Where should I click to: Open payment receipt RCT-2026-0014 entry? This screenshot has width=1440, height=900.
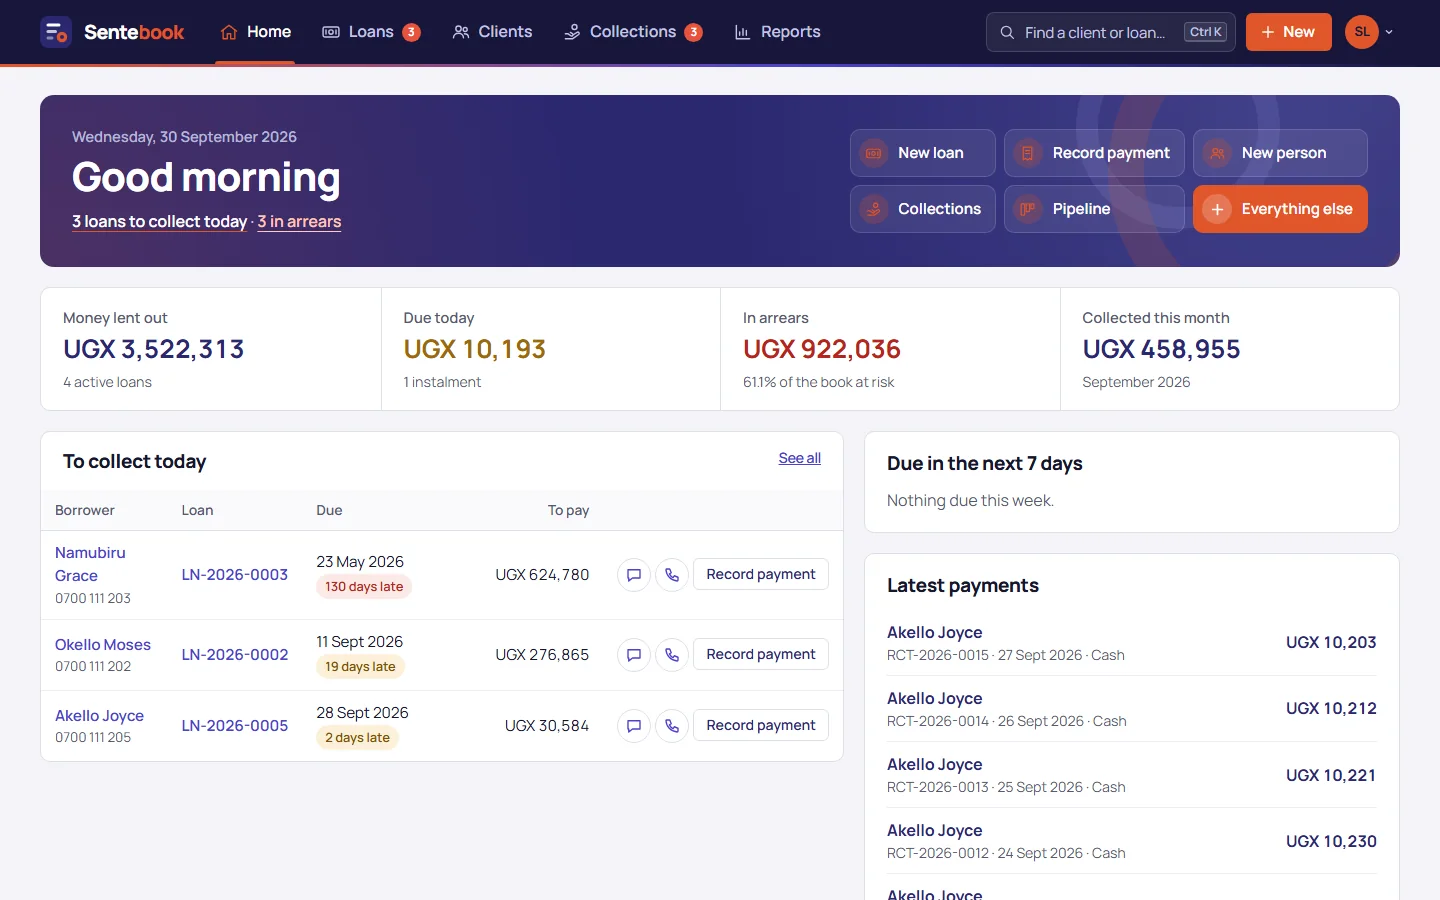(x=1131, y=709)
